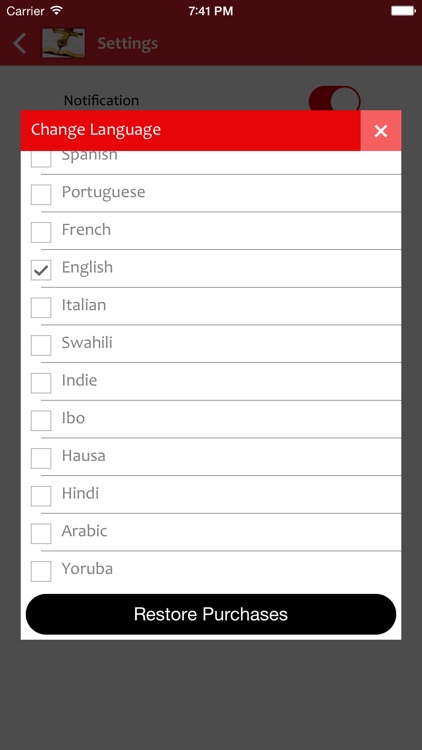
Task: Toggle the Notification switch
Action: coord(334,100)
